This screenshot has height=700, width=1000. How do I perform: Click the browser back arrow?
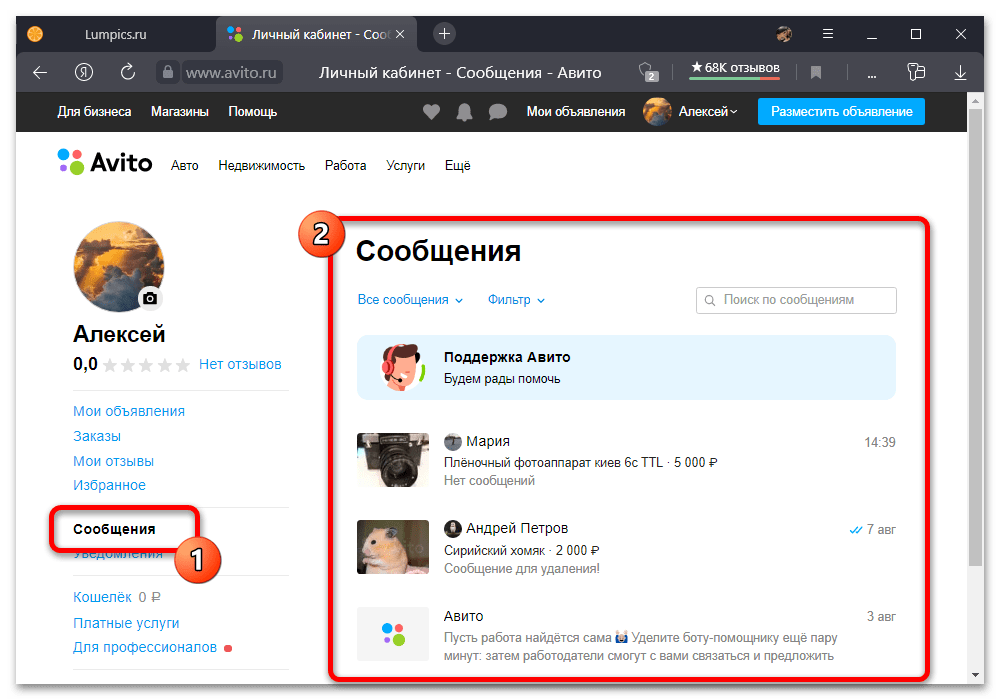coord(40,72)
